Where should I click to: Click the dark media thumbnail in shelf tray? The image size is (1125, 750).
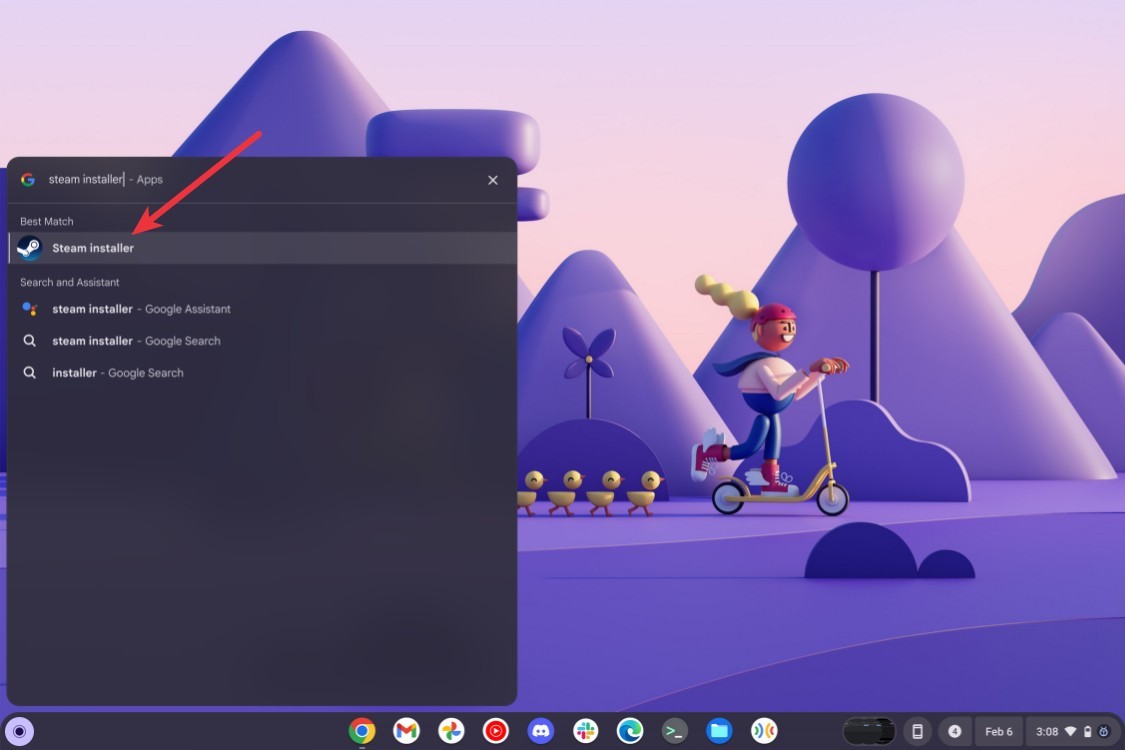869,731
